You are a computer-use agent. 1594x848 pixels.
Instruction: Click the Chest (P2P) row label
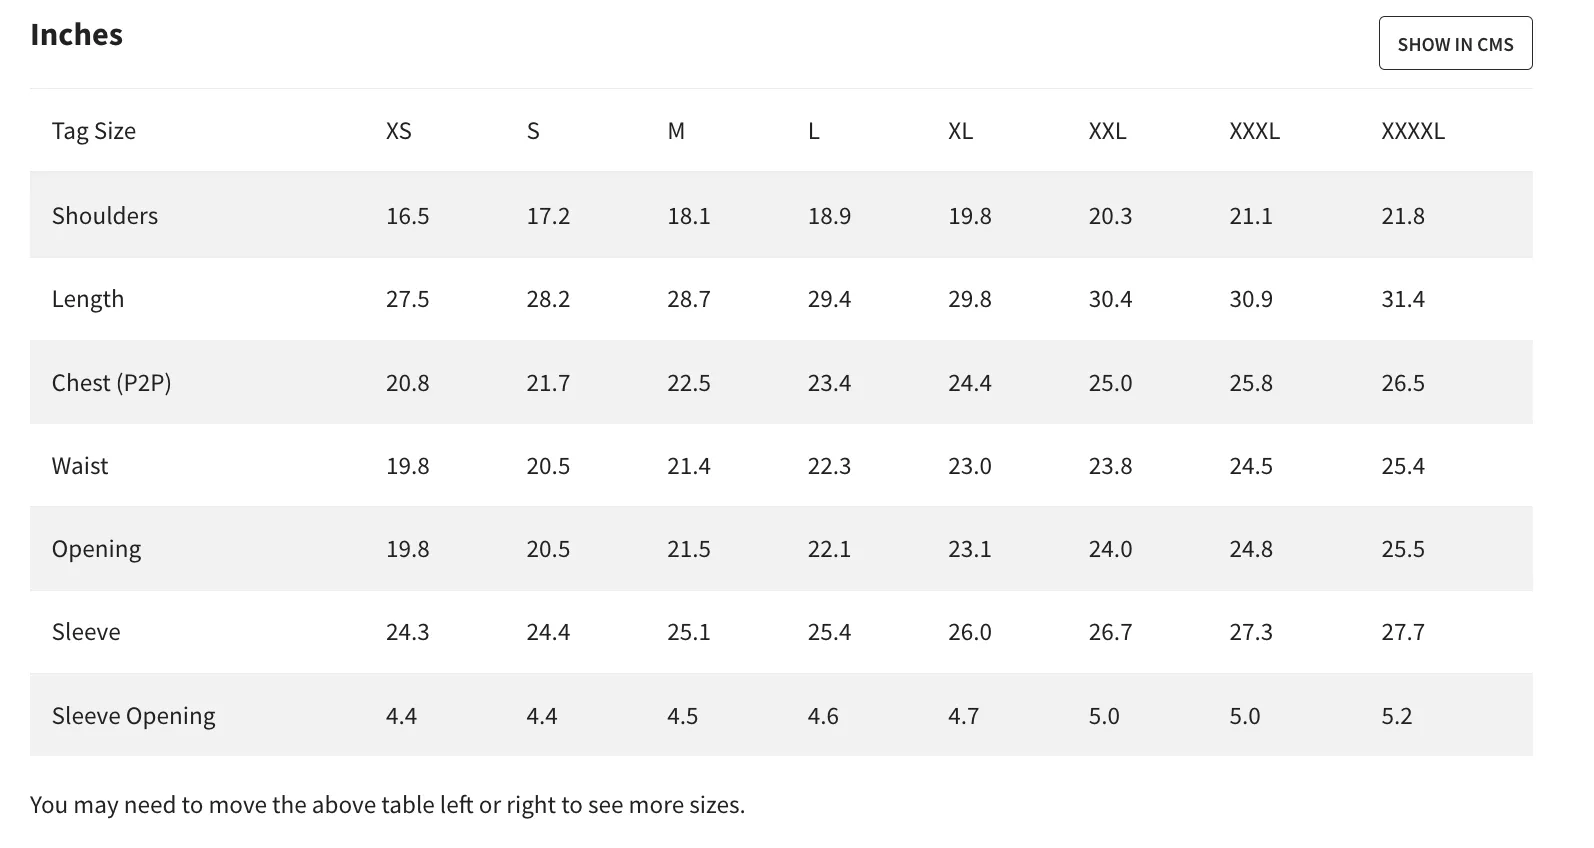tap(112, 383)
